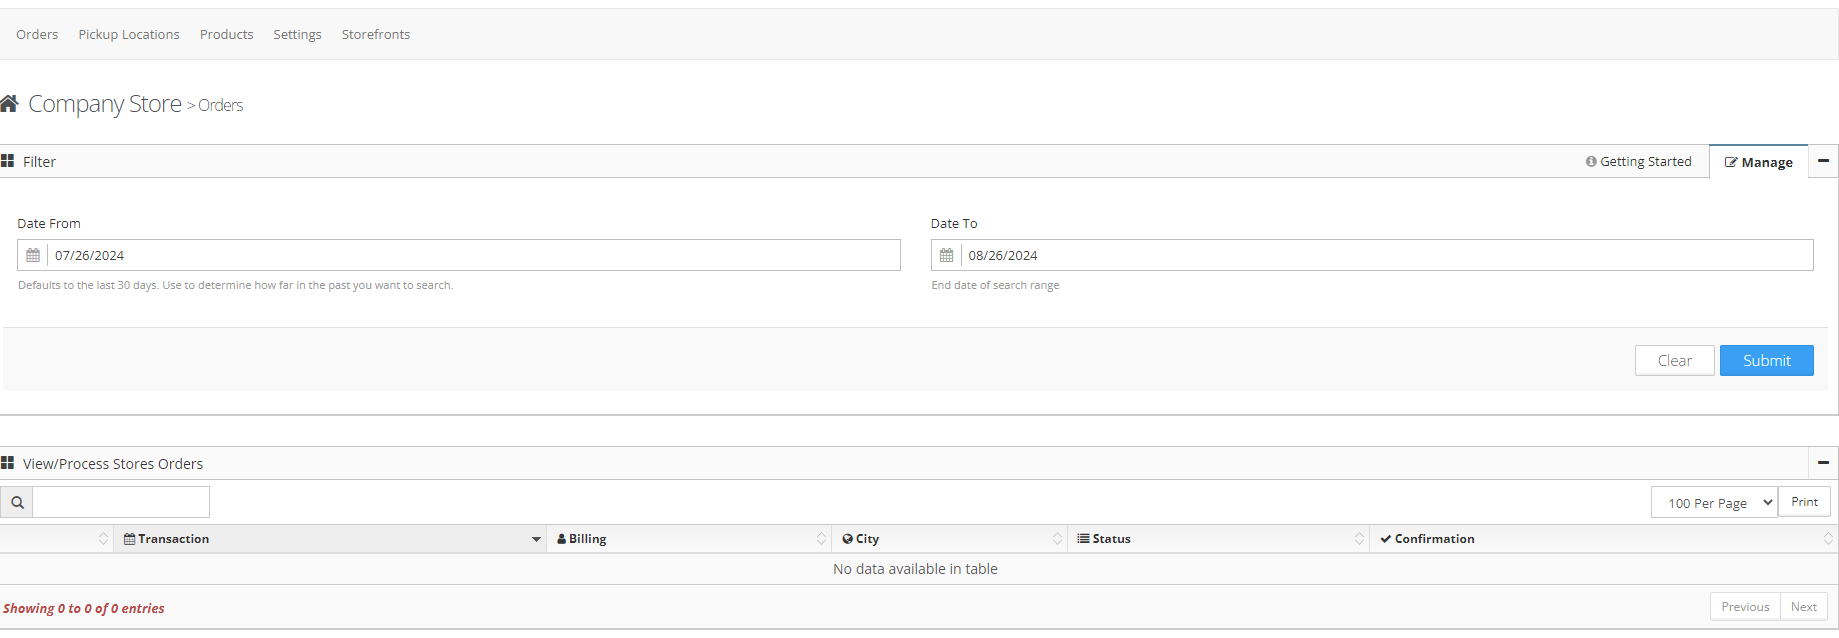
Task: Sort by the Confirmation column
Action: click(1434, 539)
